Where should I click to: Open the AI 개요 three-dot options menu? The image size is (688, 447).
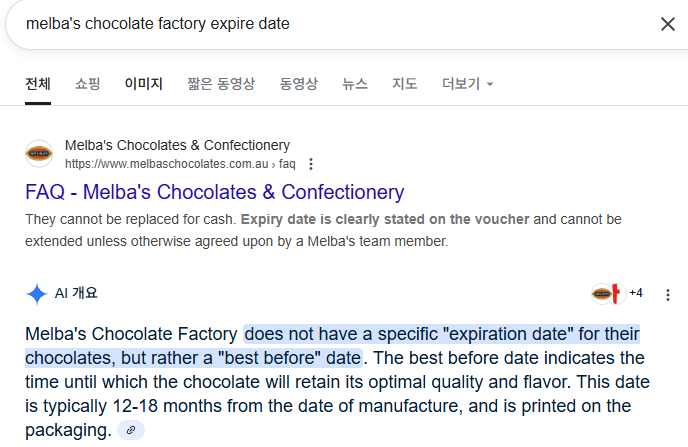pos(667,295)
